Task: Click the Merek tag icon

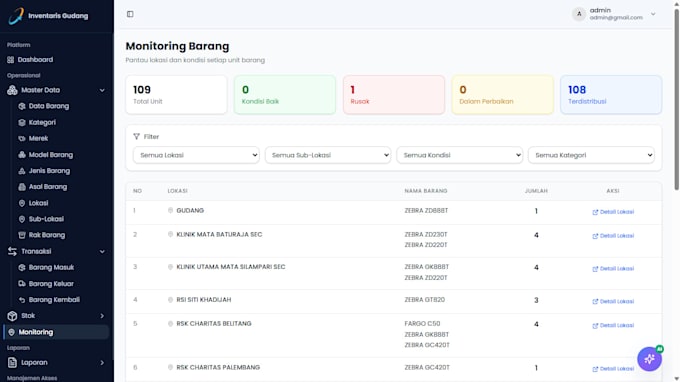Action: click(x=22, y=139)
